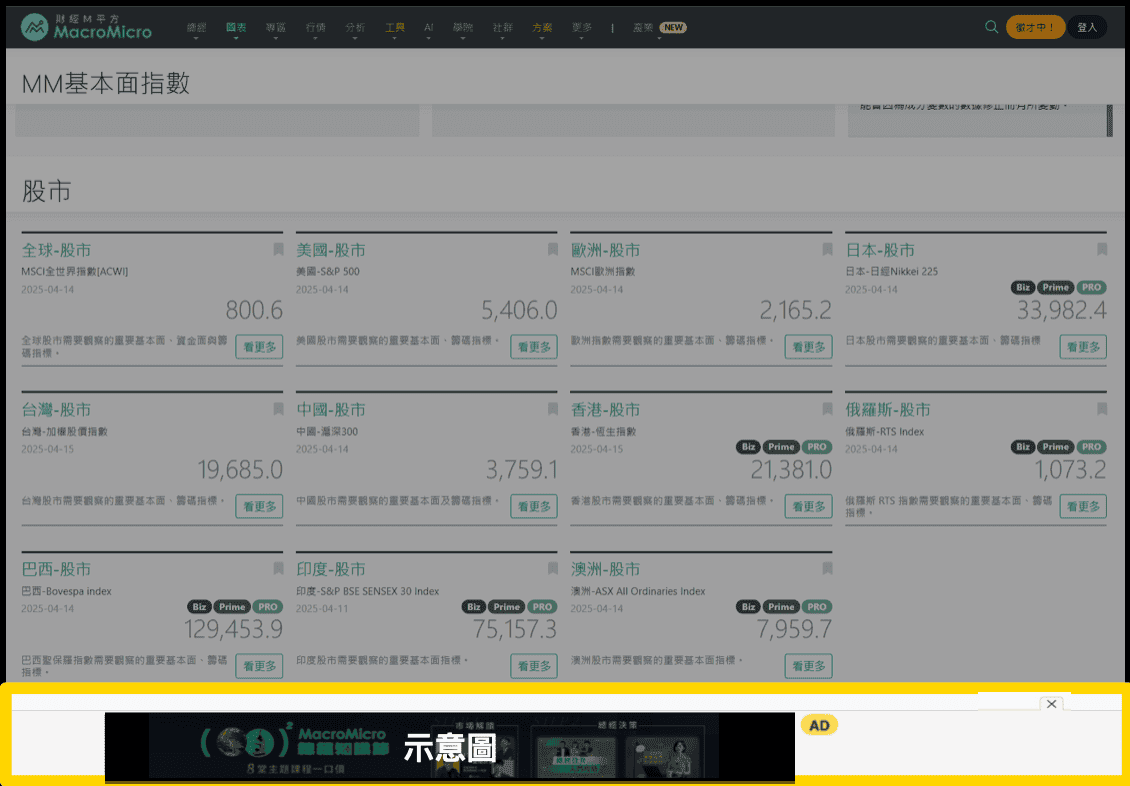Bookmark the 台灣-股市 card
The height and width of the screenshot is (786, 1130).
pos(278,409)
